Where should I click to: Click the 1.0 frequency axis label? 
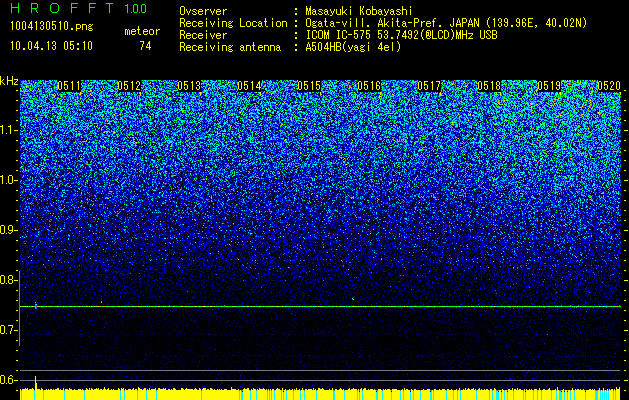8,180
